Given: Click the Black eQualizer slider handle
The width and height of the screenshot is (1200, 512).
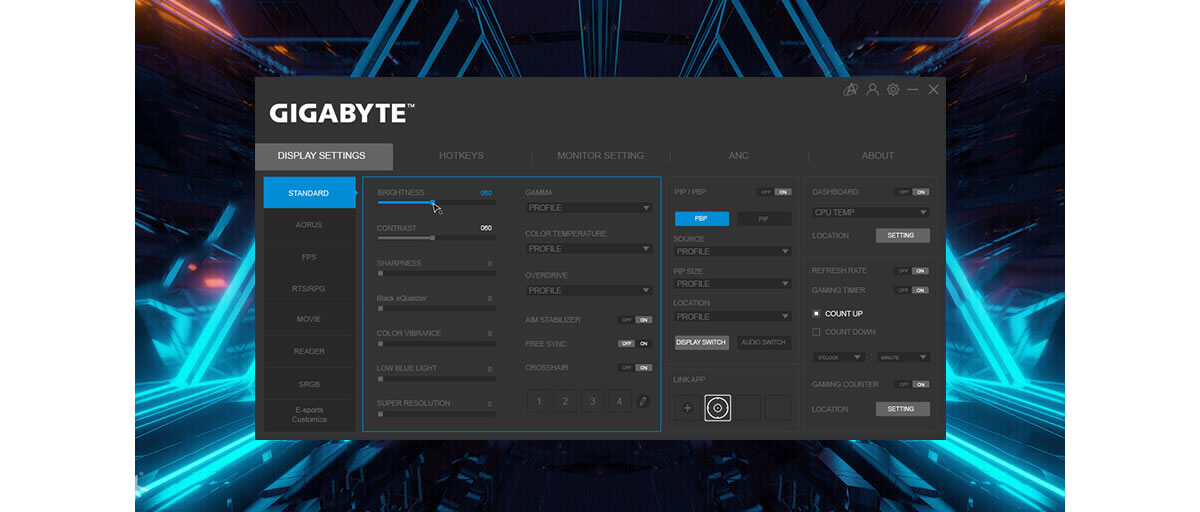Looking at the screenshot, I should (x=380, y=308).
